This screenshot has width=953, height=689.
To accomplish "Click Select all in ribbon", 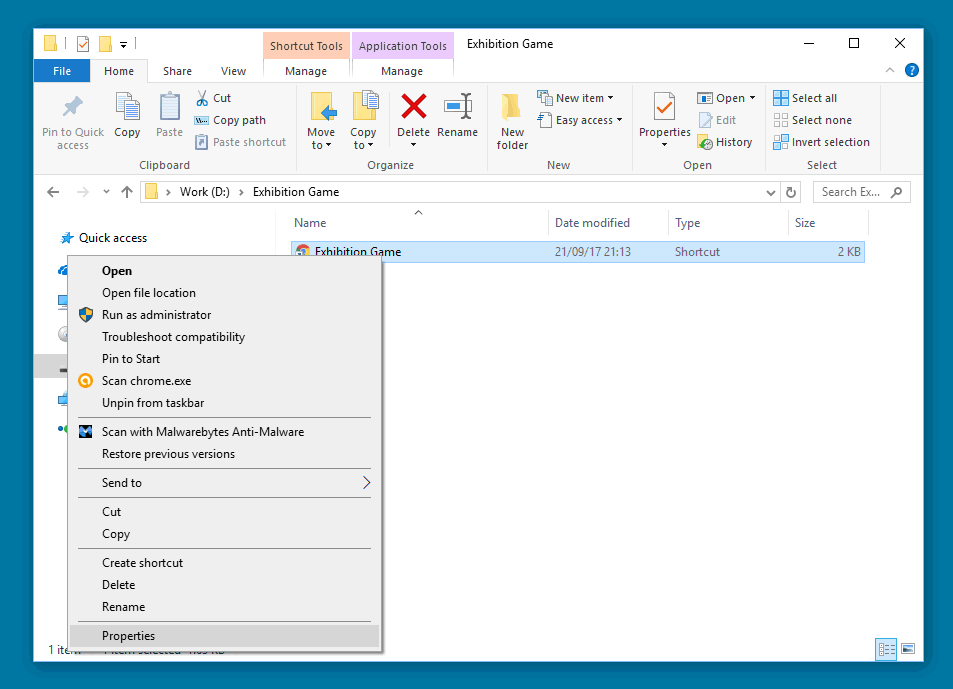I will (x=805, y=98).
